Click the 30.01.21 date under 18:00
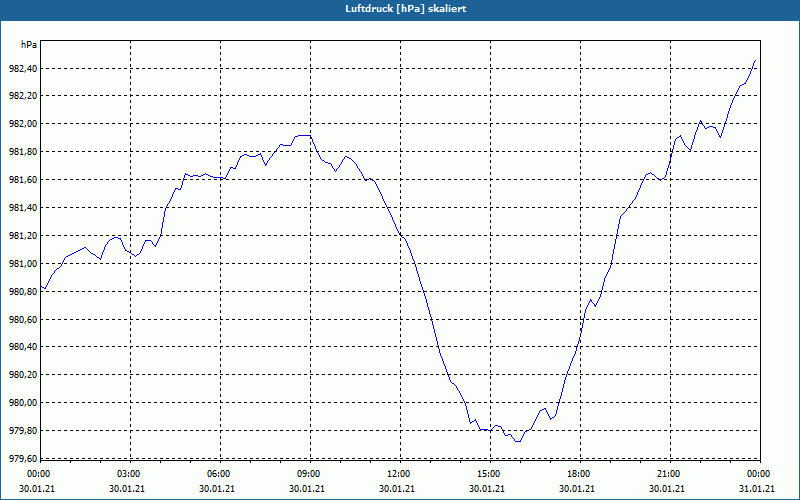 click(x=577, y=489)
